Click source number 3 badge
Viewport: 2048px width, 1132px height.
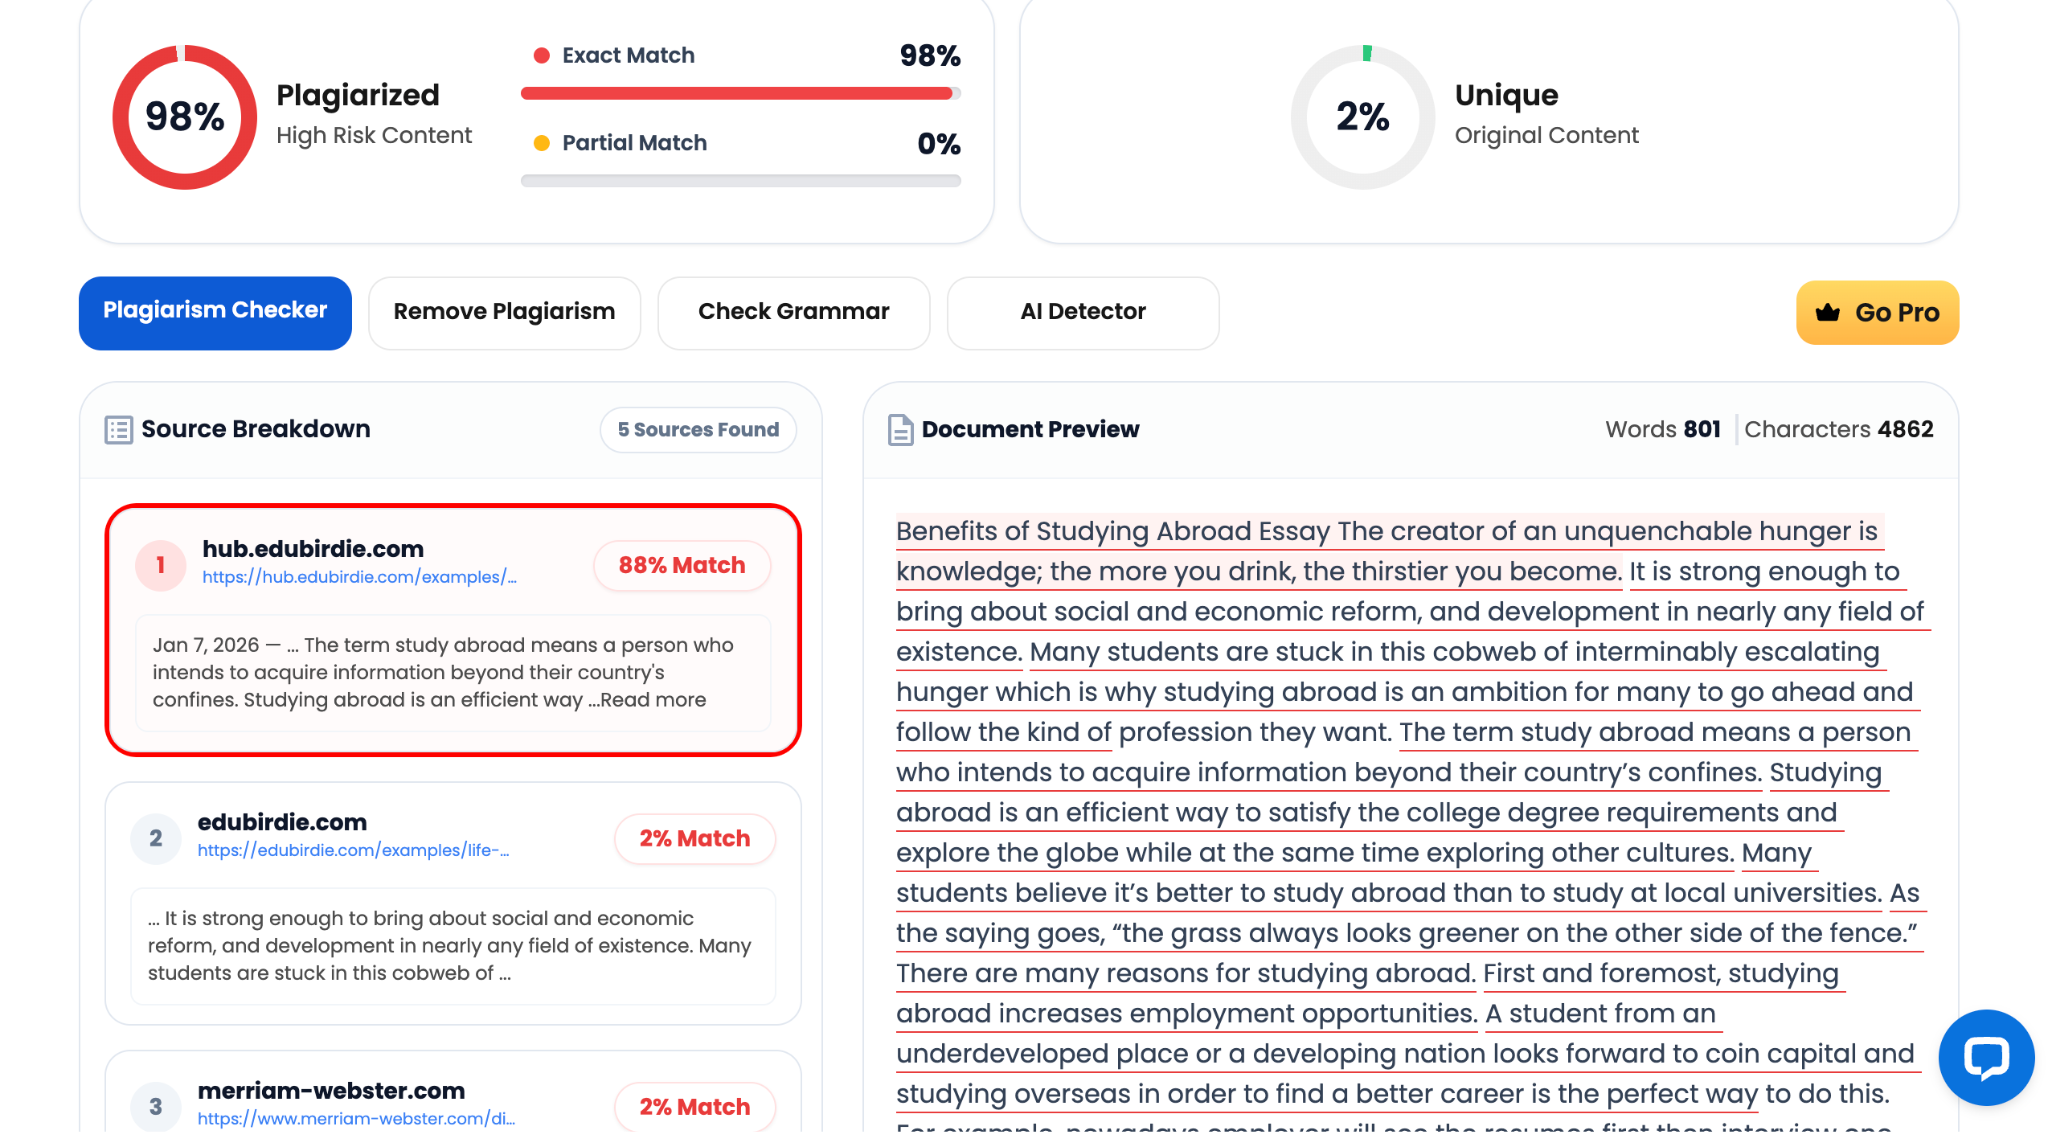(155, 1106)
